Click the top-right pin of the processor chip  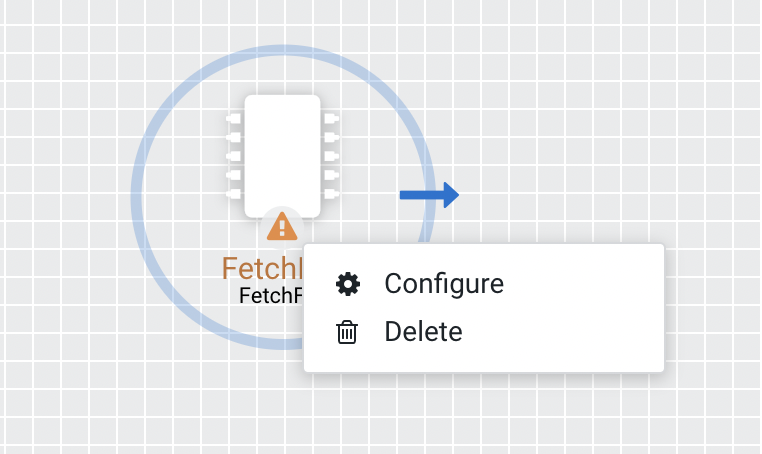(x=331, y=118)
